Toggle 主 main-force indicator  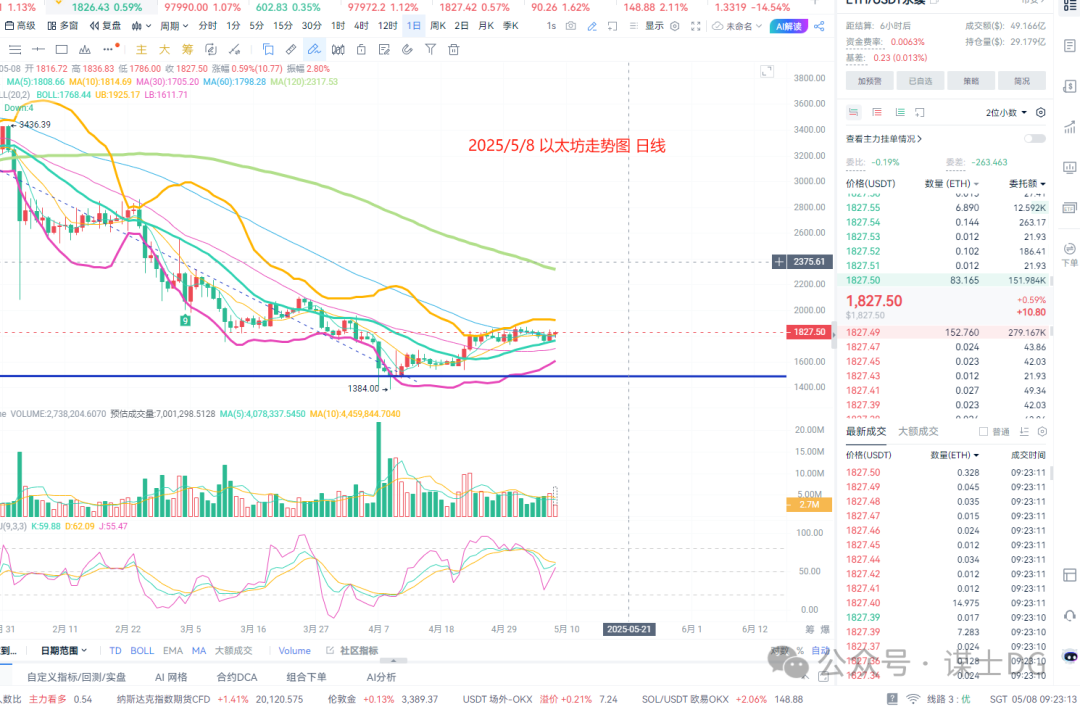click(141, 50)
